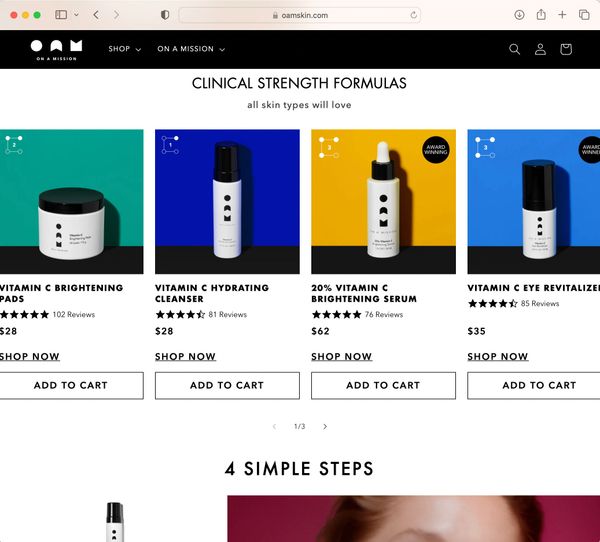Open the site search magnifier icon

click(514, 49)
